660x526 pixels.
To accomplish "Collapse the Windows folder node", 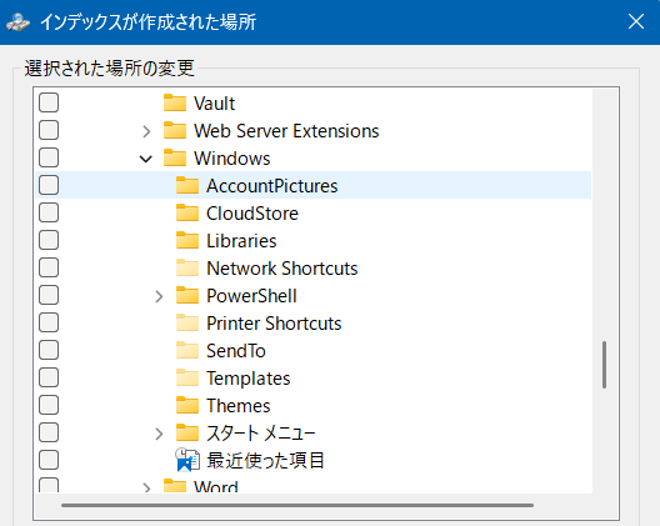I will (146, 159).
